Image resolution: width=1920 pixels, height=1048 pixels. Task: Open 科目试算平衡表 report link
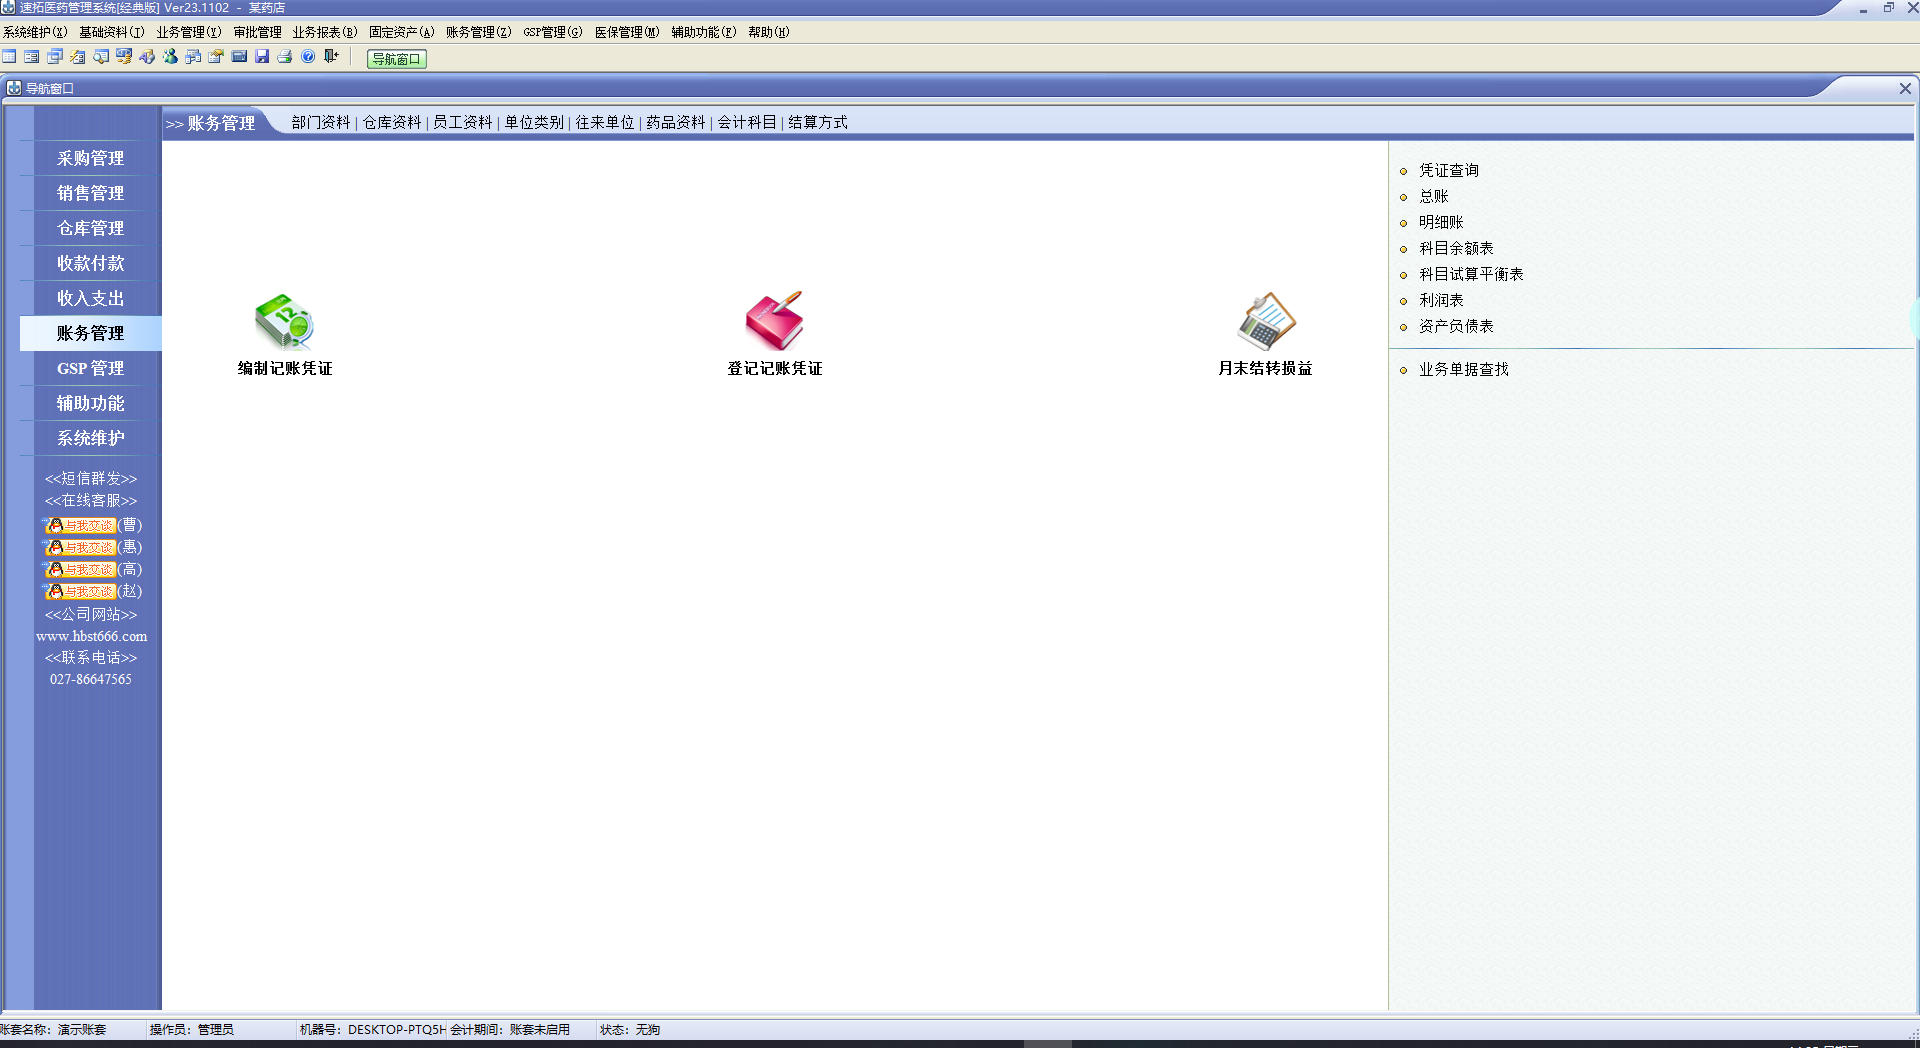1471,274
